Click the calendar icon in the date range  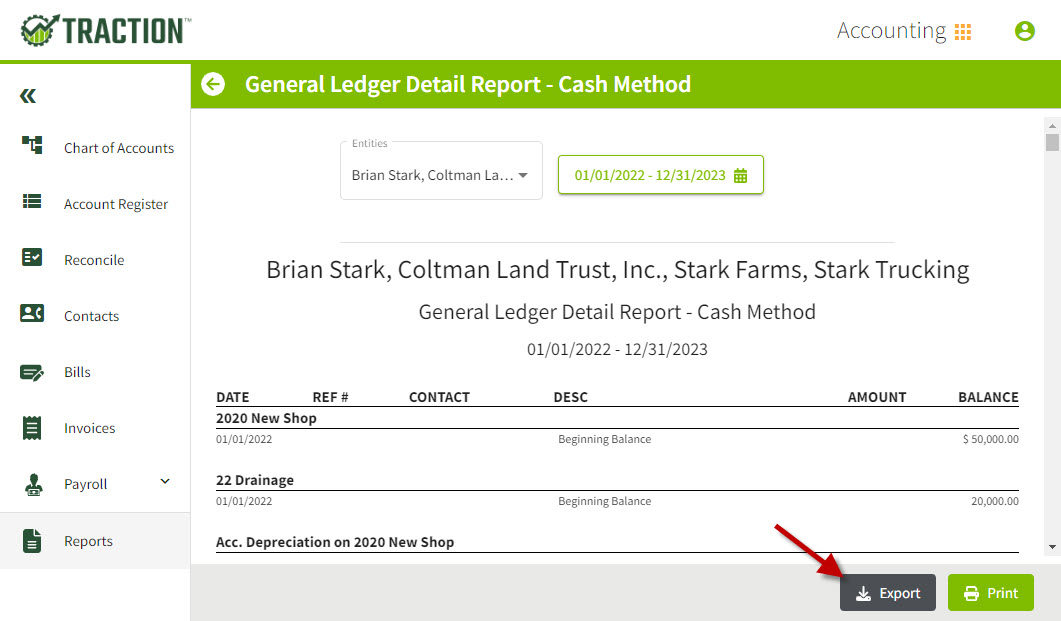pos(739,174)
